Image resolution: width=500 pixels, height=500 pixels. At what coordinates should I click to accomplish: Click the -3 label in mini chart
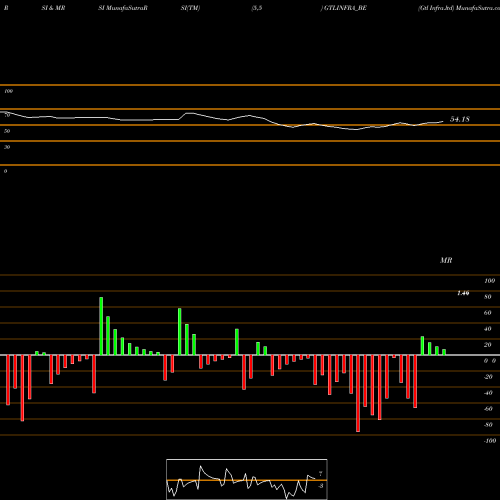coord(320,486)
